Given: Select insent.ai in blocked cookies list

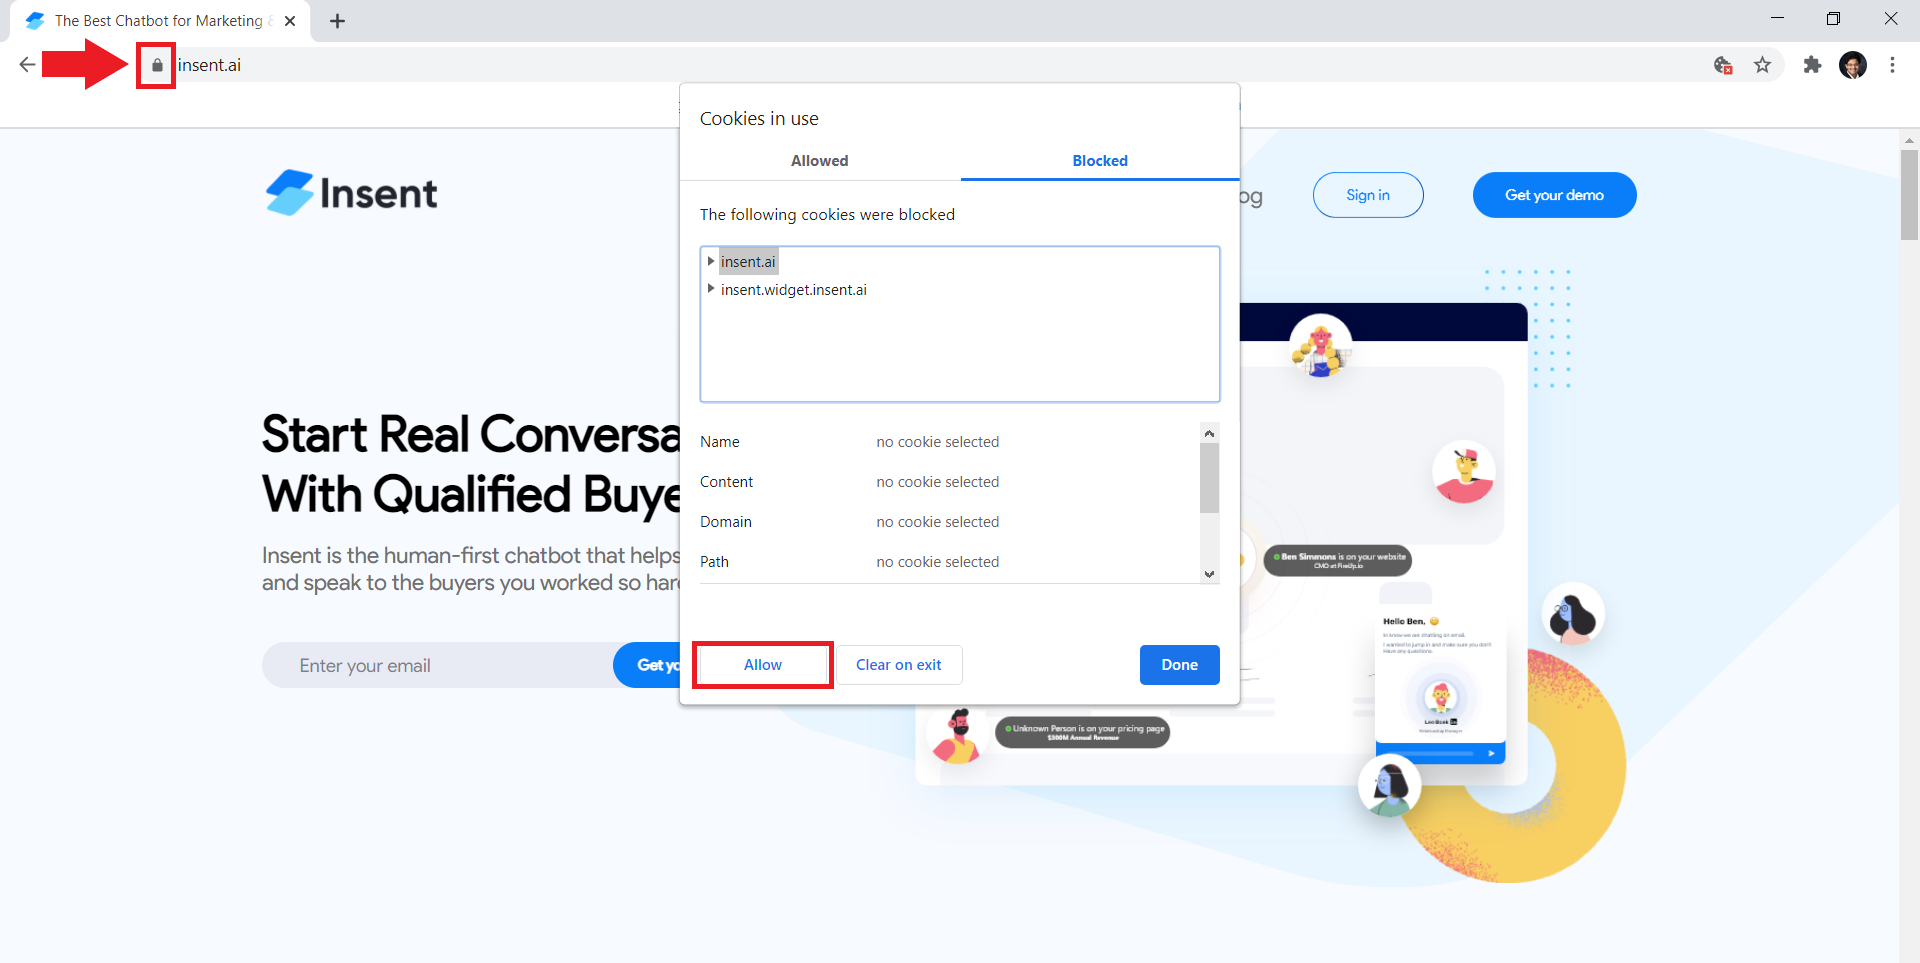Looking at the screenshot, I should pyautogui.click(x=748, y=262).
